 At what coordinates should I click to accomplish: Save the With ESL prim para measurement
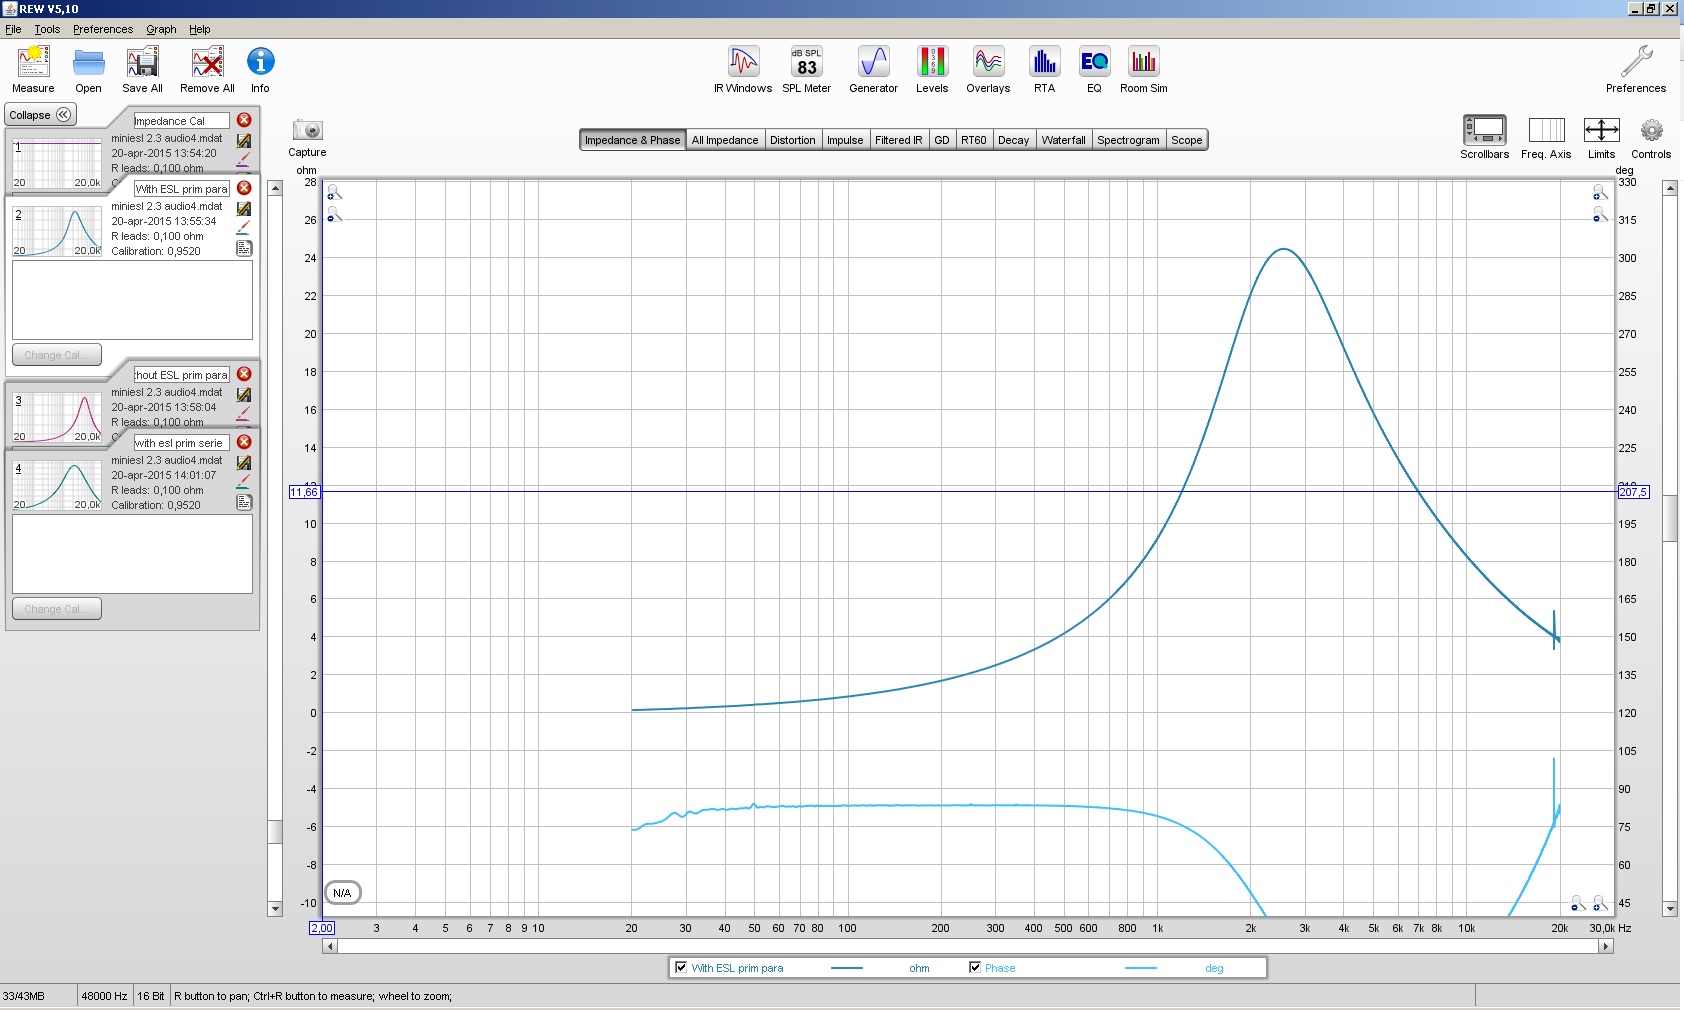(x=243, y=209)
